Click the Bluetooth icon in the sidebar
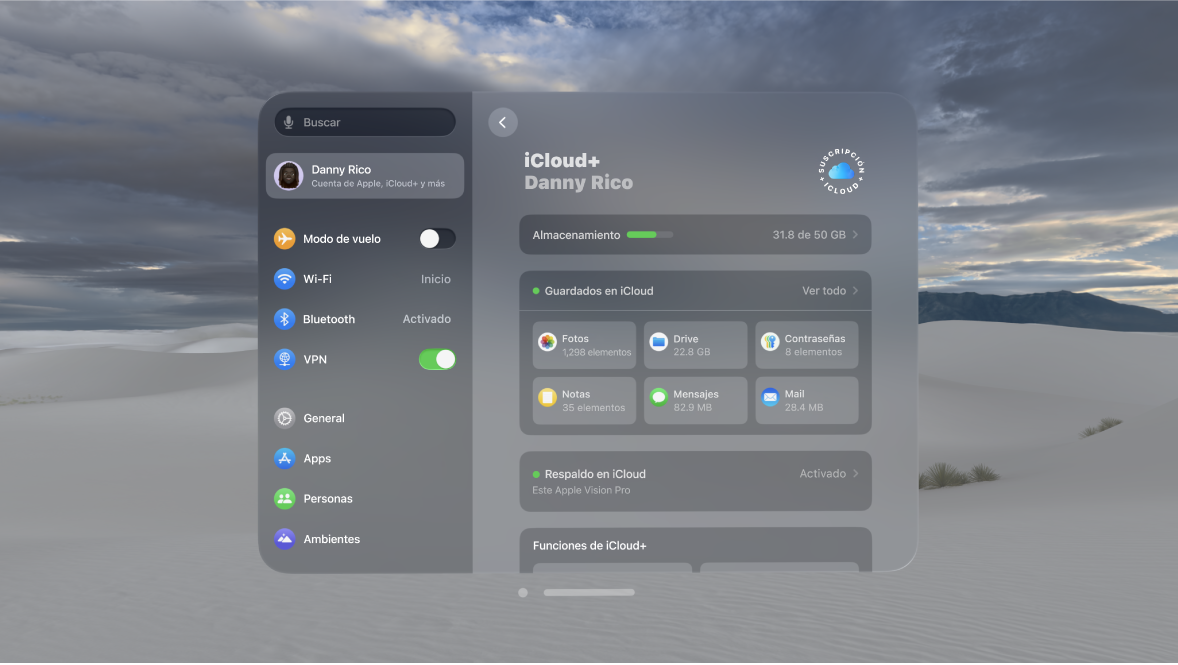 pos(284,319)
